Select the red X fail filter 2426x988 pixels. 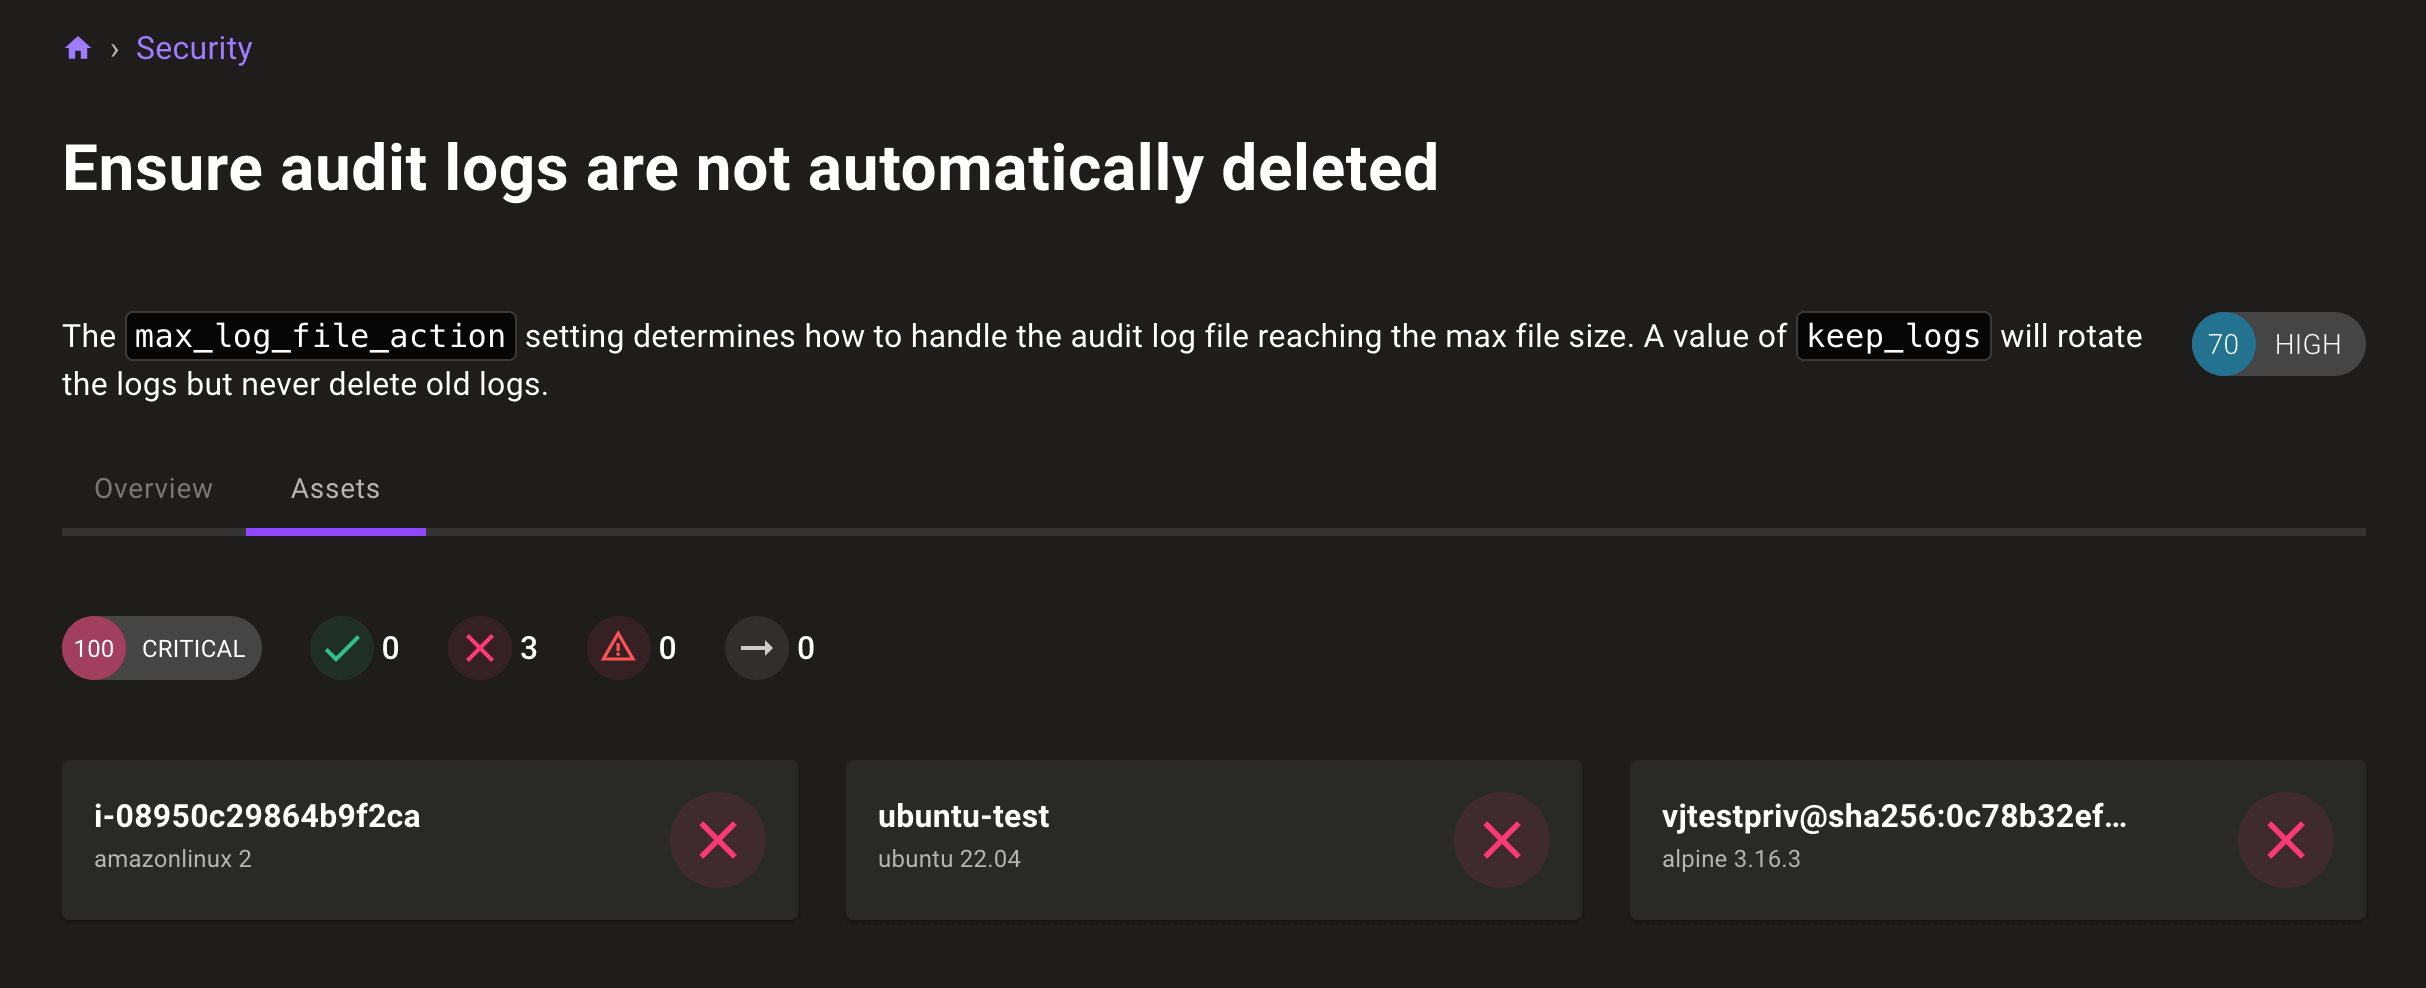[x=480, y=648]
